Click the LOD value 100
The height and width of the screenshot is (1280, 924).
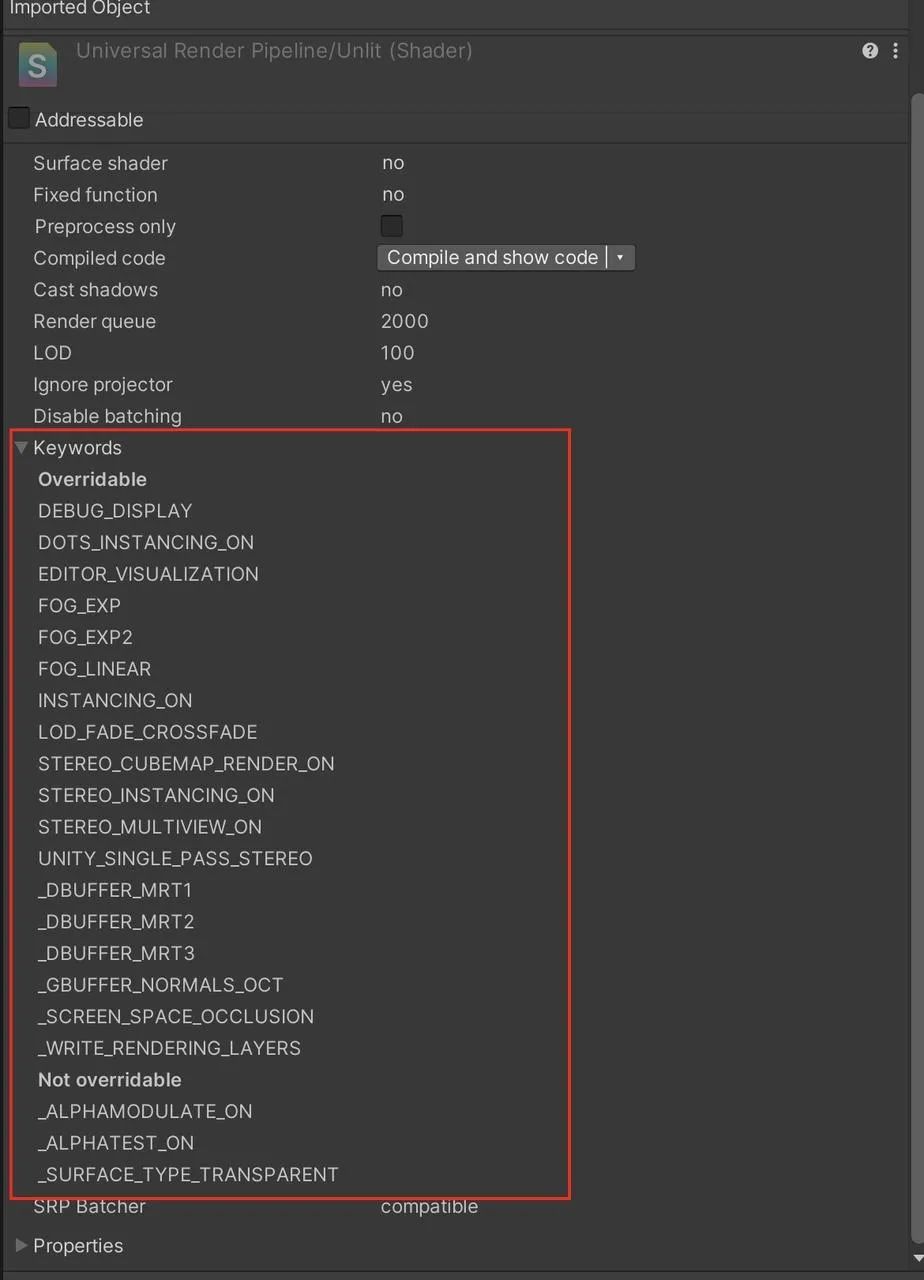[398, 353]
